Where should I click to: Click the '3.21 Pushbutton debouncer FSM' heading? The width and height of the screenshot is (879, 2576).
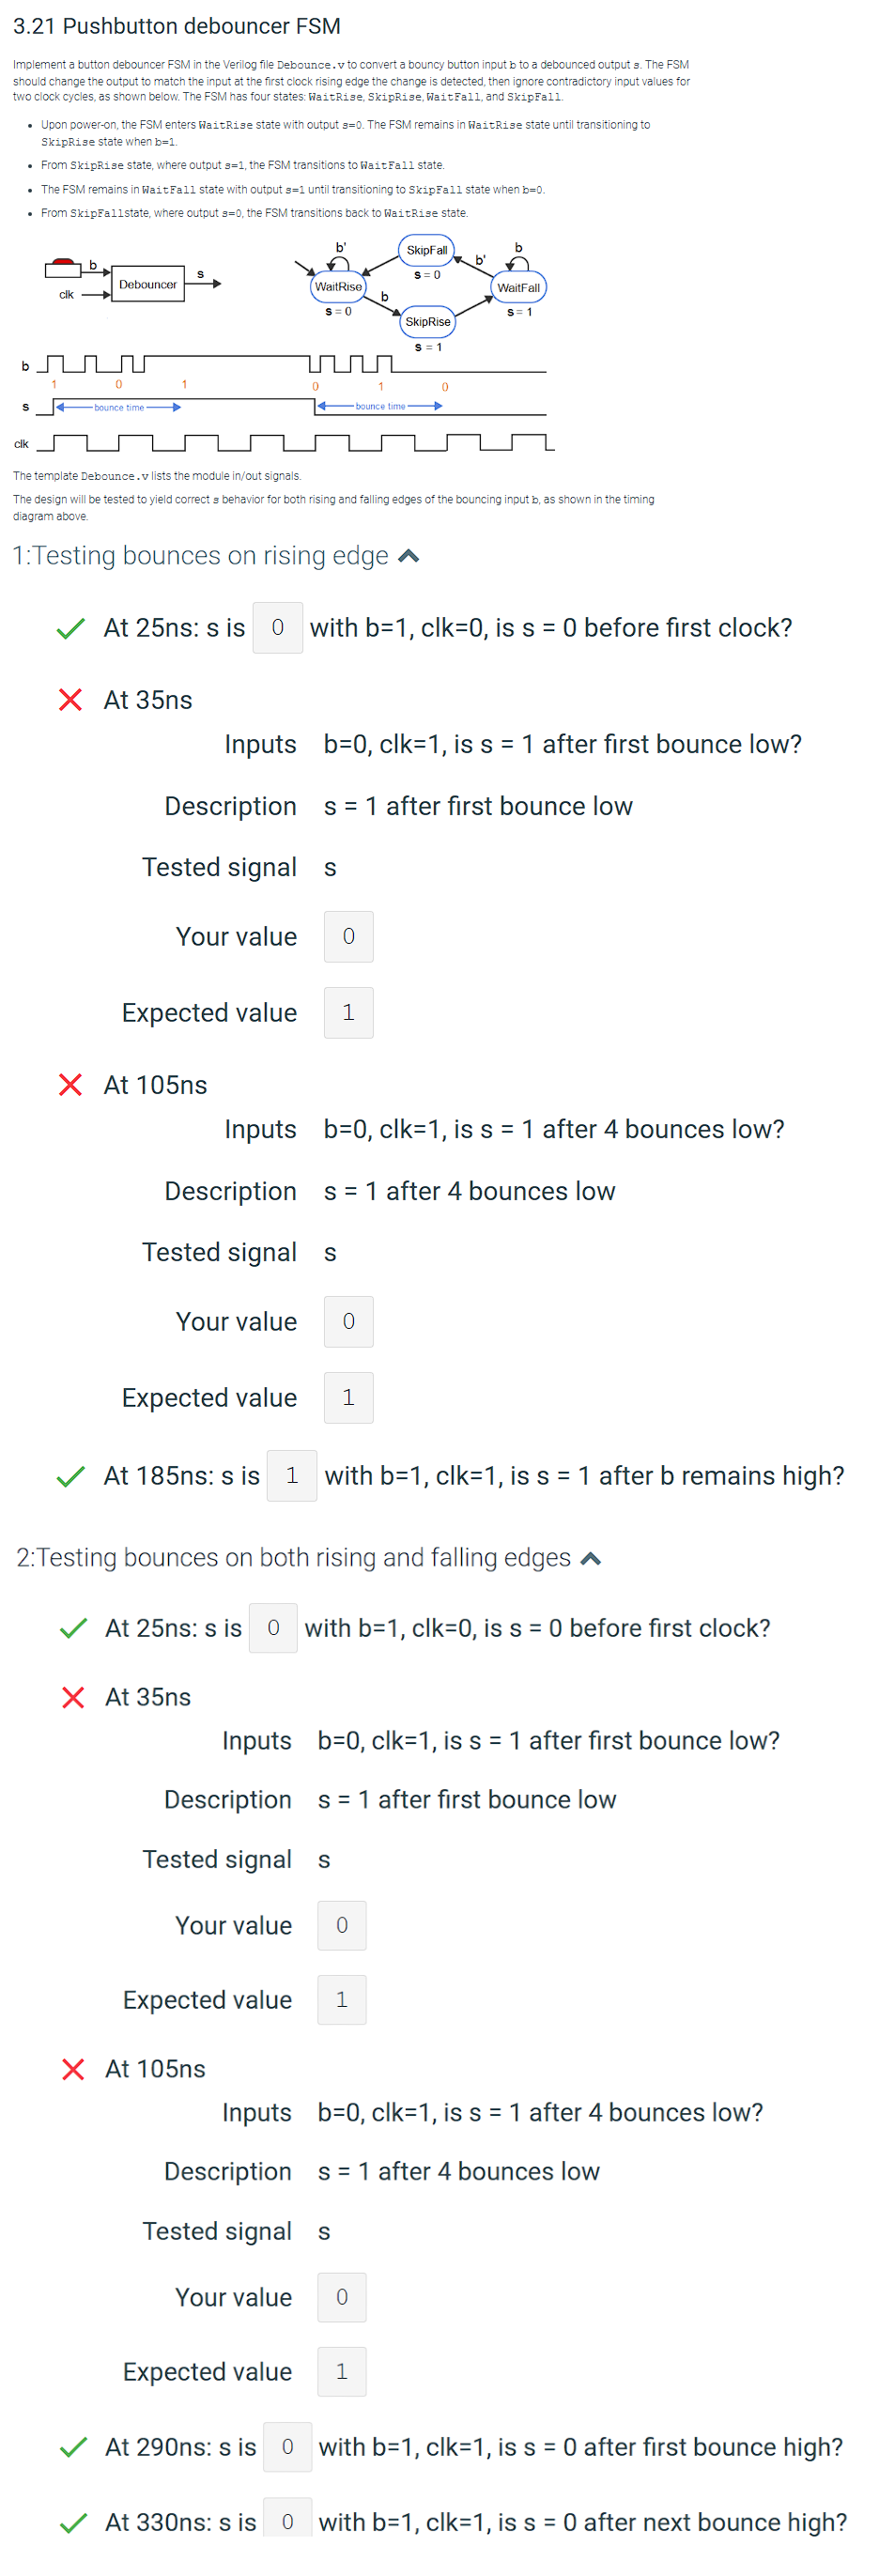(177, 26)
